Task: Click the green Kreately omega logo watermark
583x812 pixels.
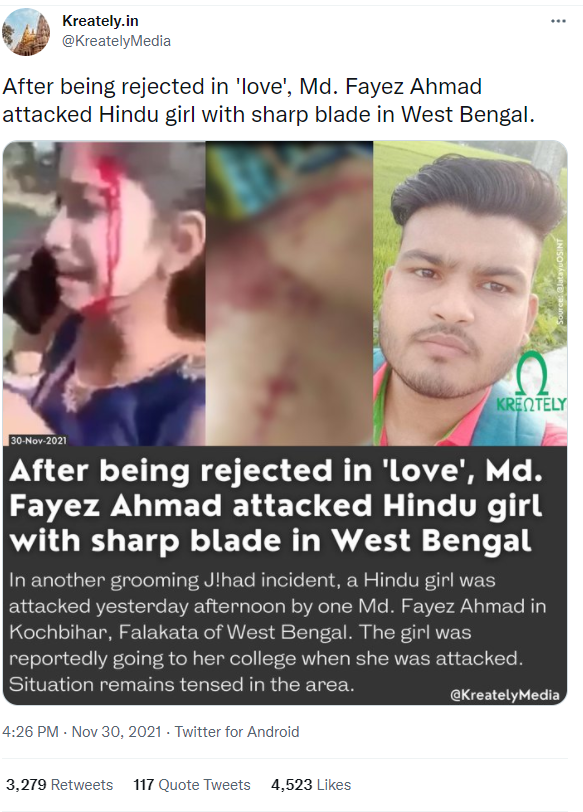Action: [532, 382]
